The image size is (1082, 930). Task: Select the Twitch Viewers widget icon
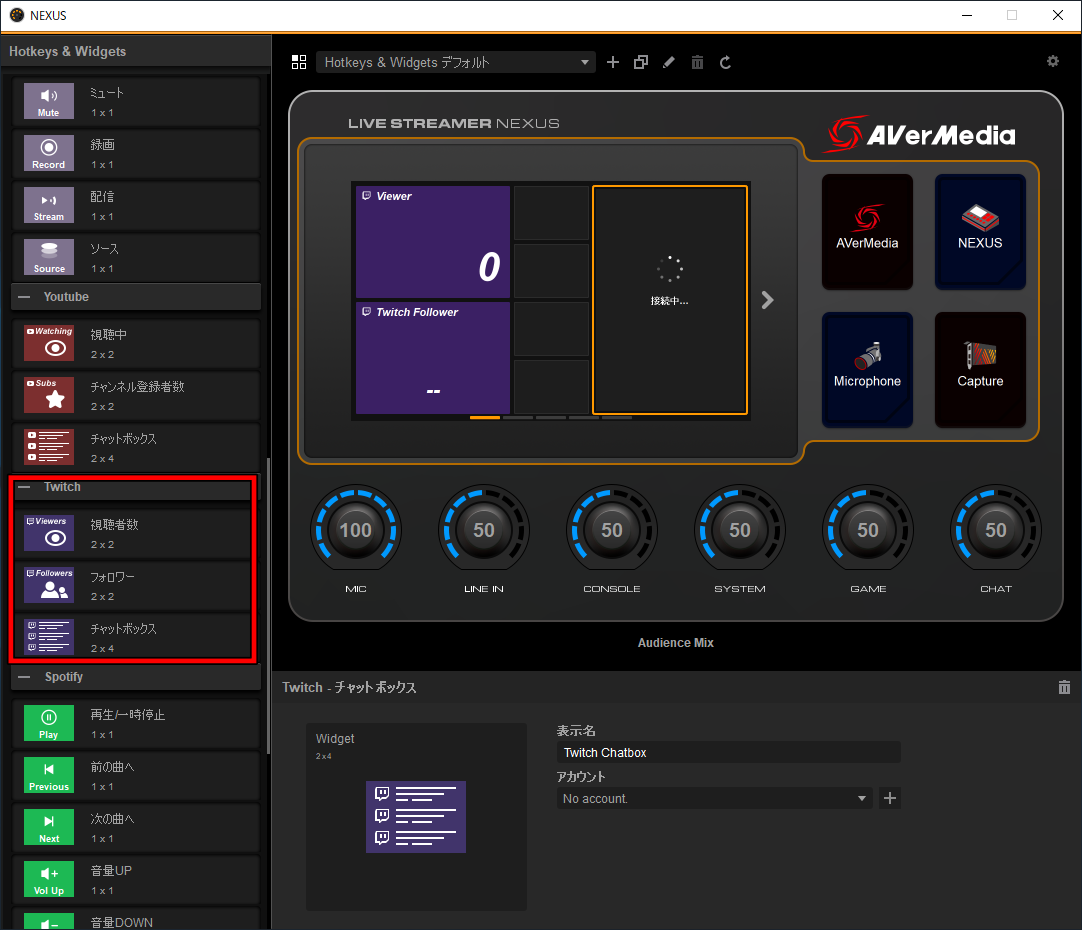point(49,533)
